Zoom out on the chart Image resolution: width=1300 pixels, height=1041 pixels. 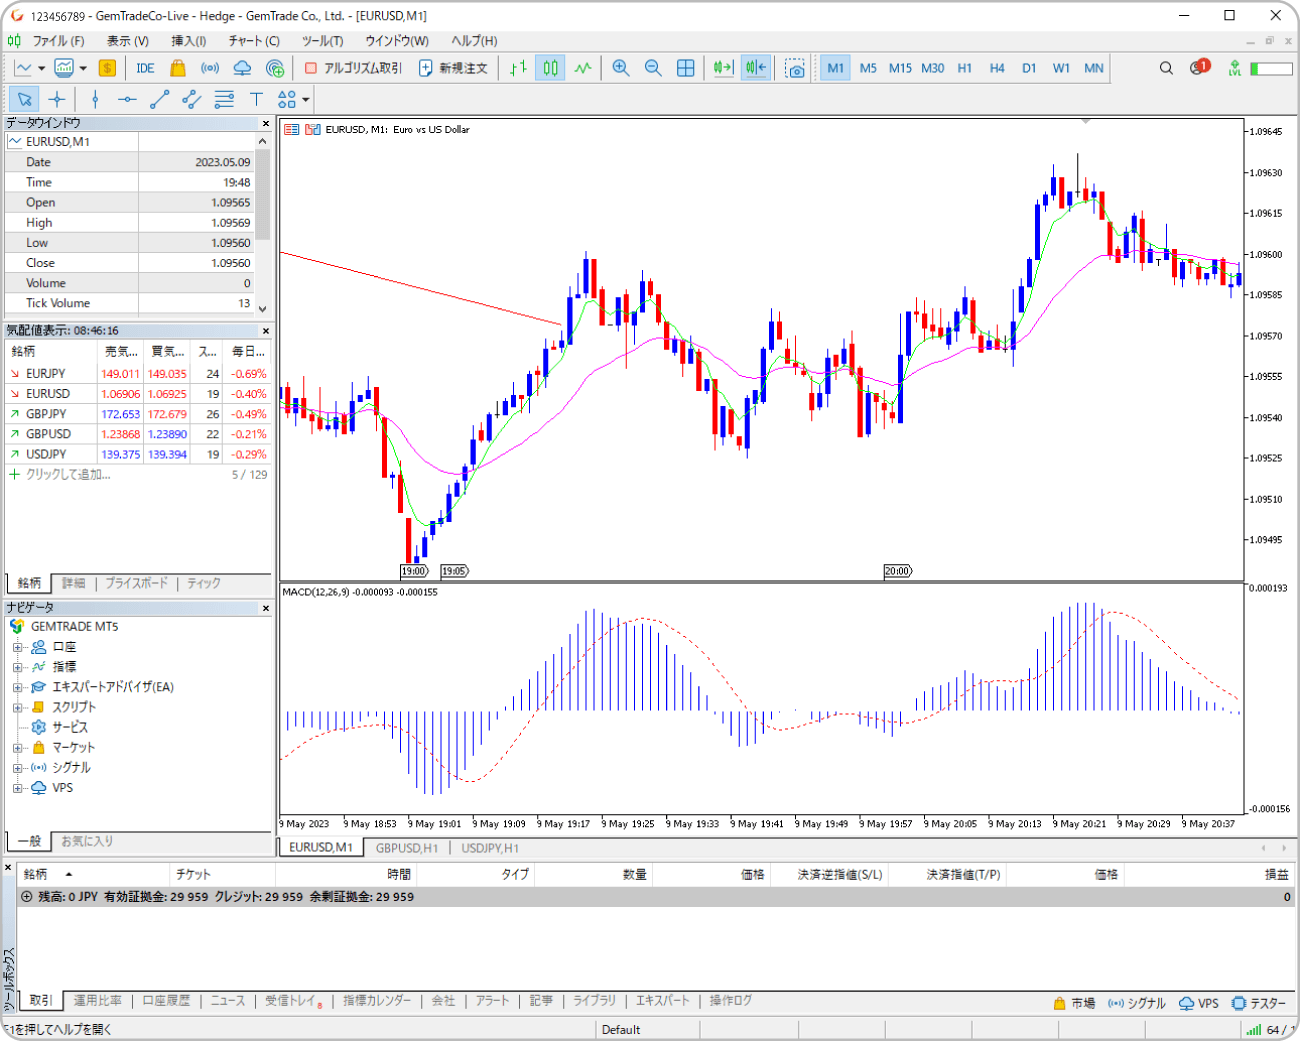tap(653, 68)
